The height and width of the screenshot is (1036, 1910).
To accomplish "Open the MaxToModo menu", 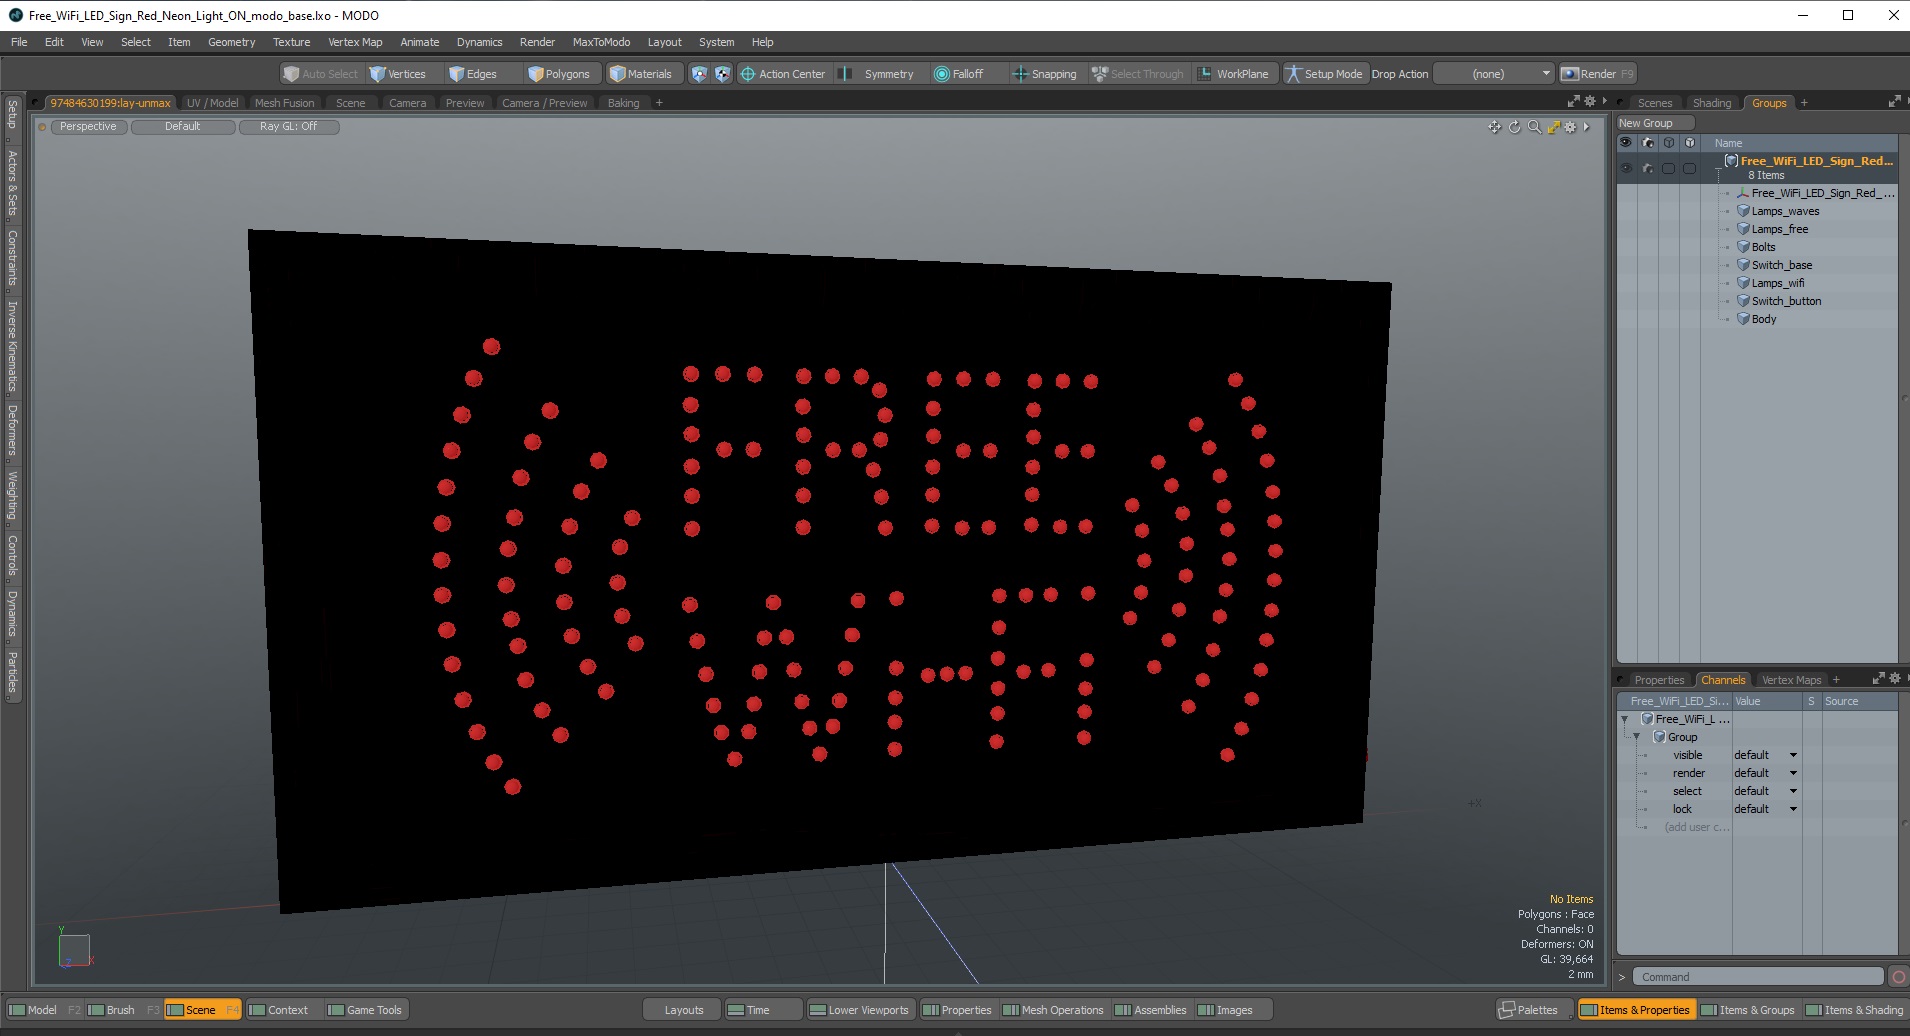I will pos(601,42).
